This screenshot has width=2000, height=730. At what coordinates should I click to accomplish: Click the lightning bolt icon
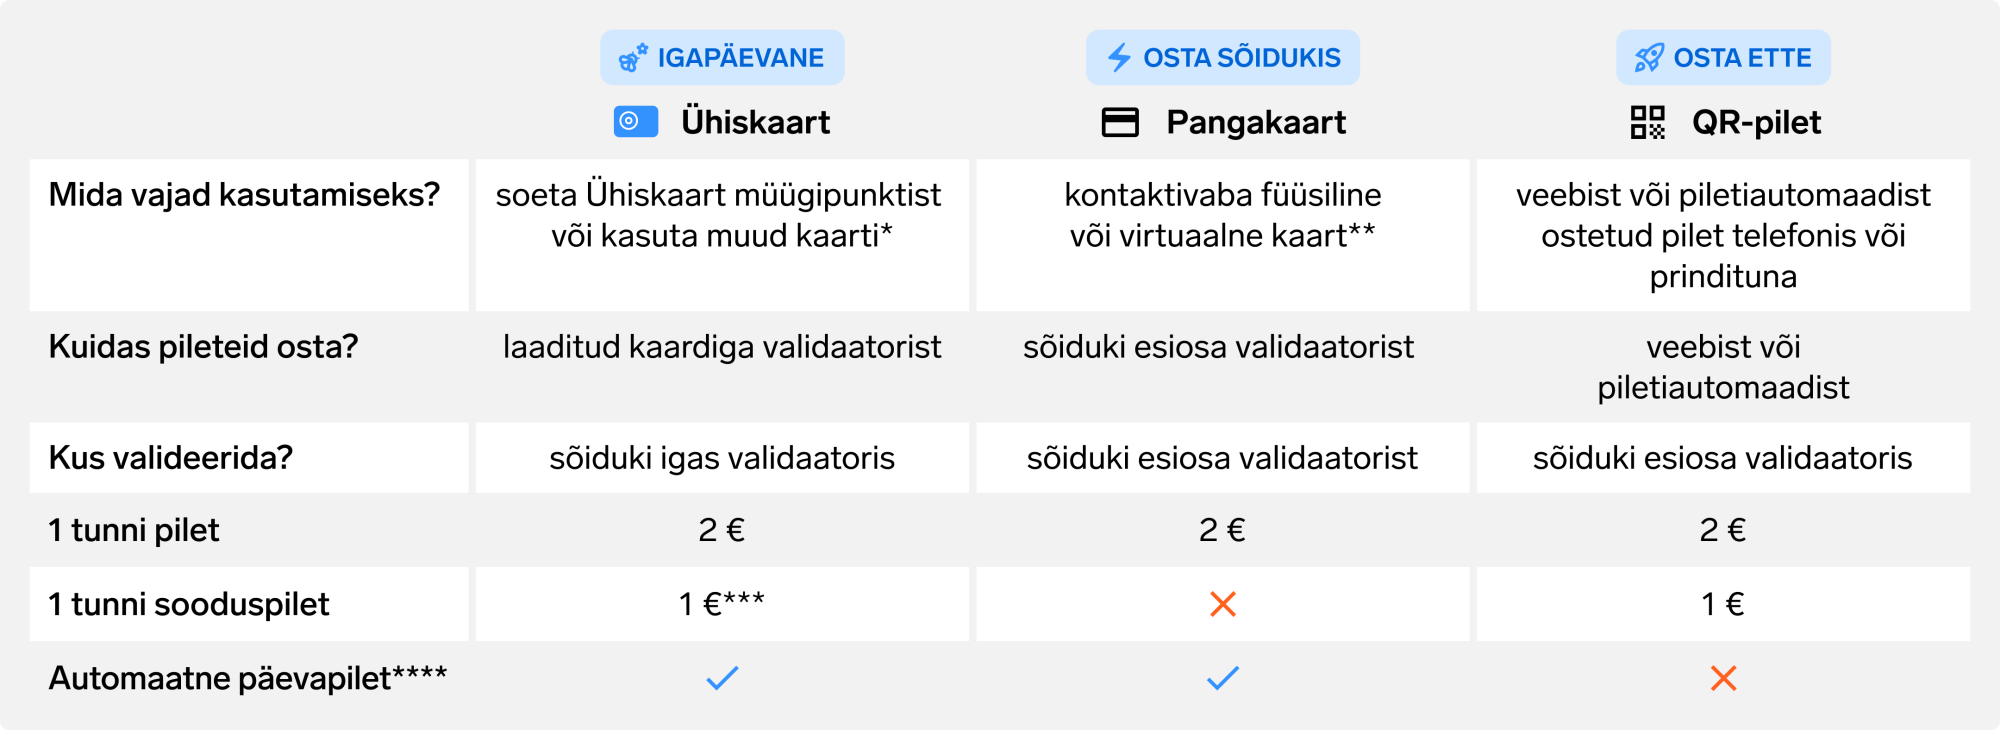click(1119, 58)
